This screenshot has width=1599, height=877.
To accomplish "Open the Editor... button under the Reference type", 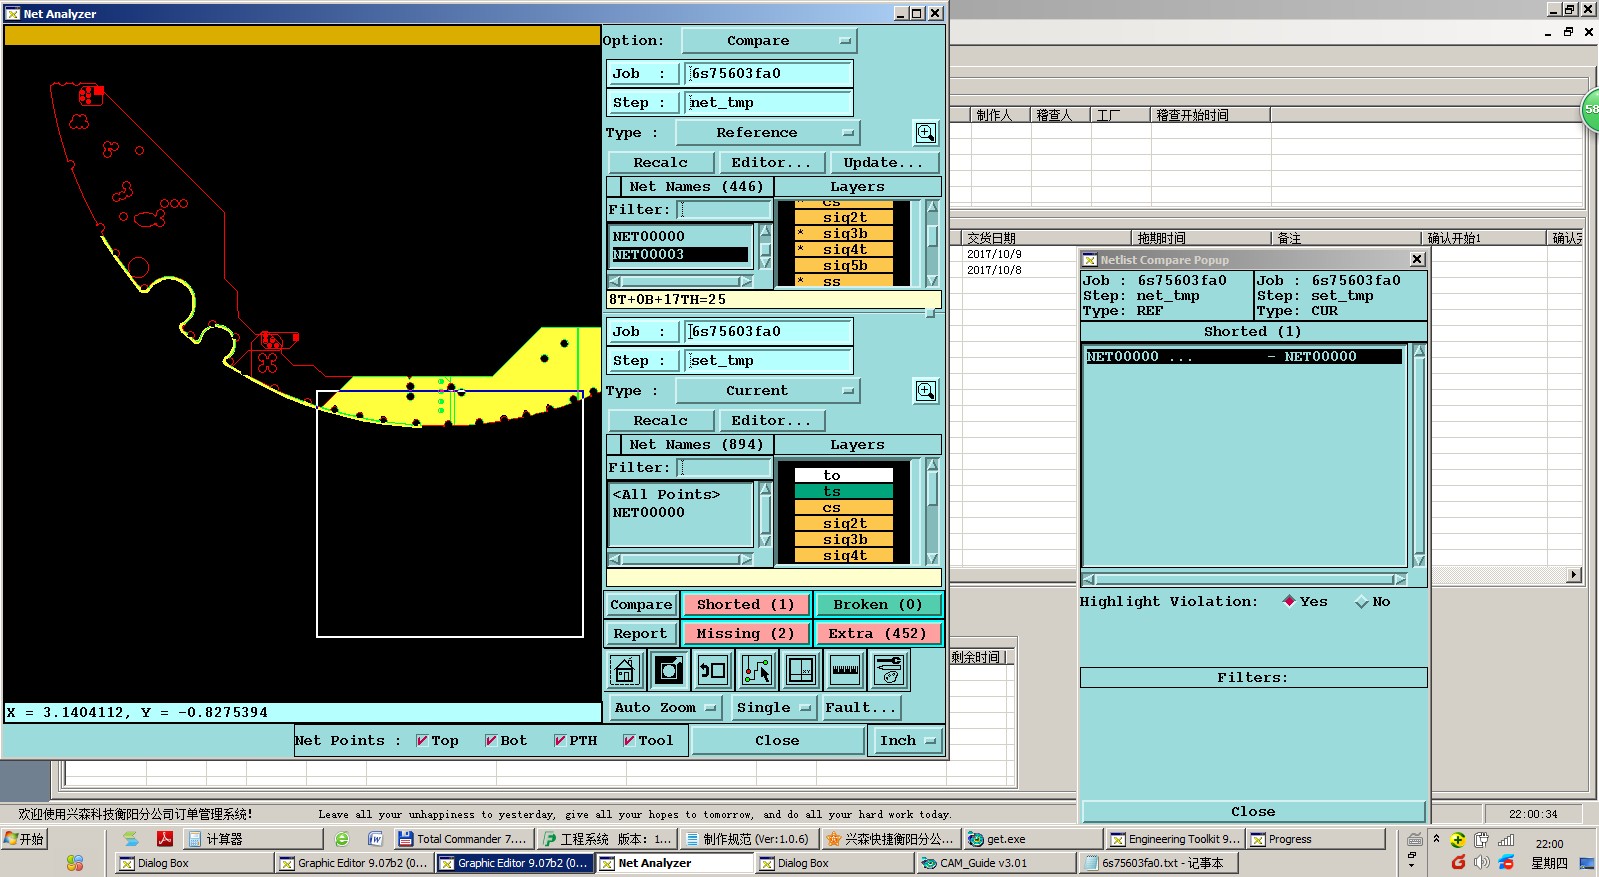I will (771, 163).
